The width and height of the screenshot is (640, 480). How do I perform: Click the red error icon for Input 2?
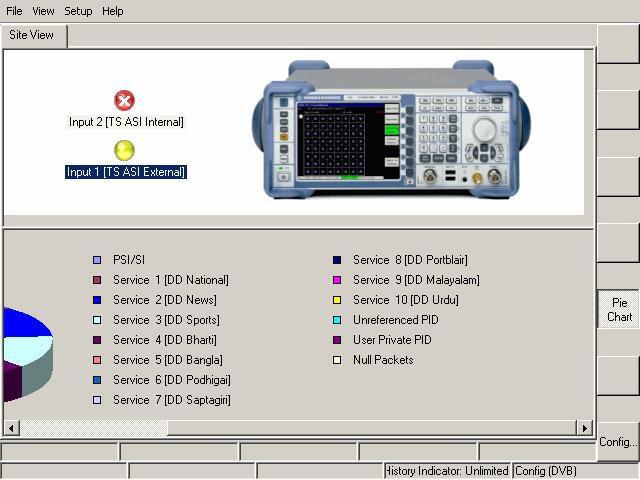(x=124, y=101)
